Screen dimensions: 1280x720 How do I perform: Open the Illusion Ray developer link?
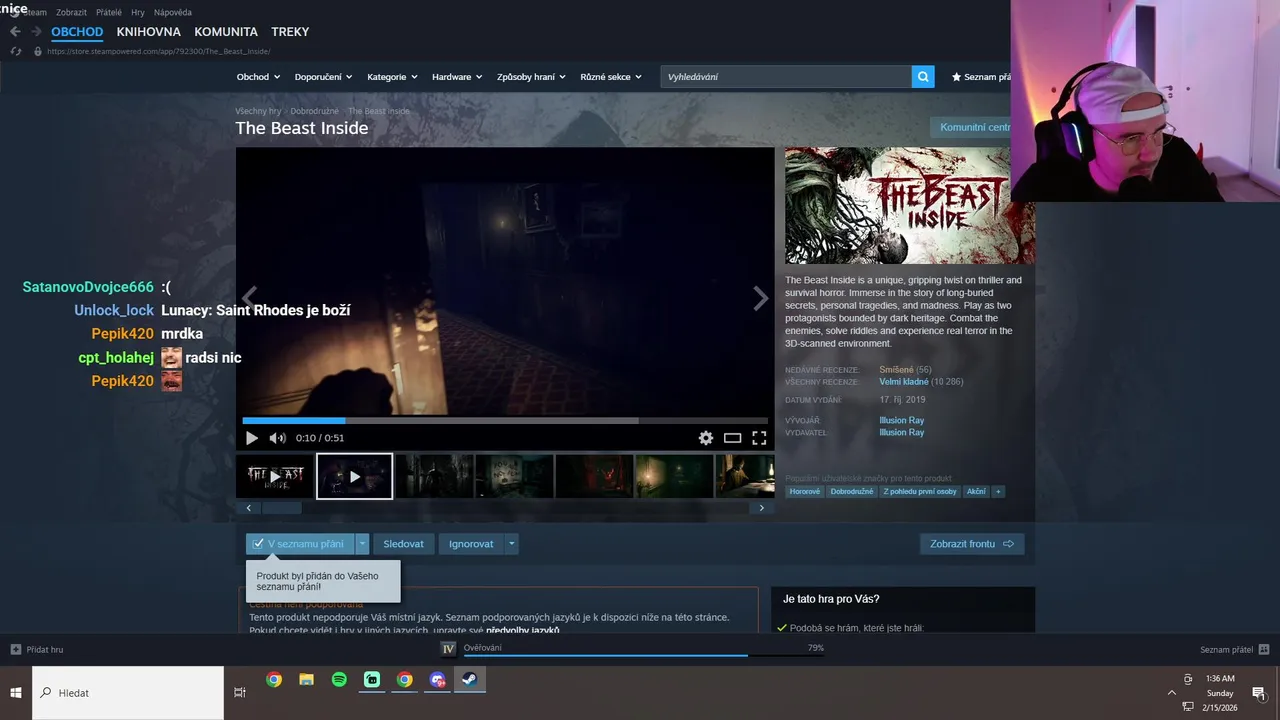[901, 421]
